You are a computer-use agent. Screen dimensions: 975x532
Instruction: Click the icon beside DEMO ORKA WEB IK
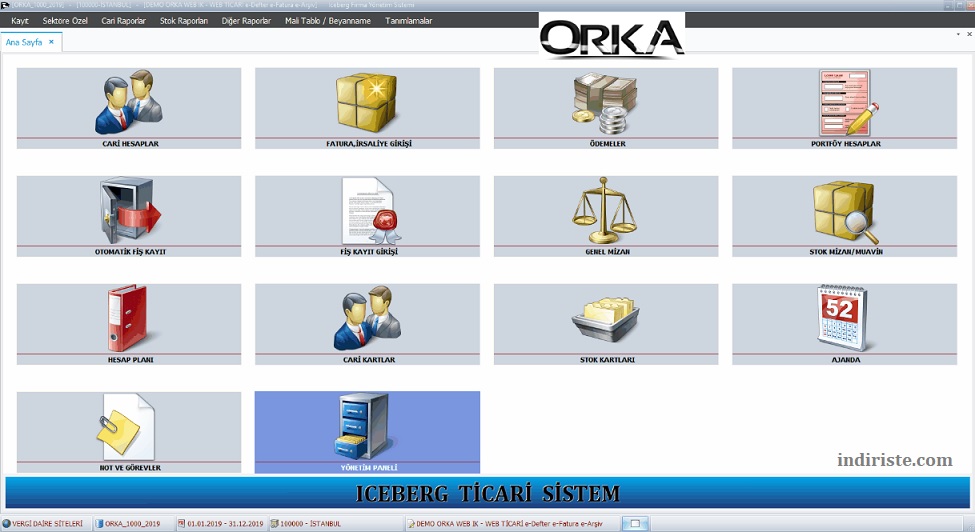411,524
